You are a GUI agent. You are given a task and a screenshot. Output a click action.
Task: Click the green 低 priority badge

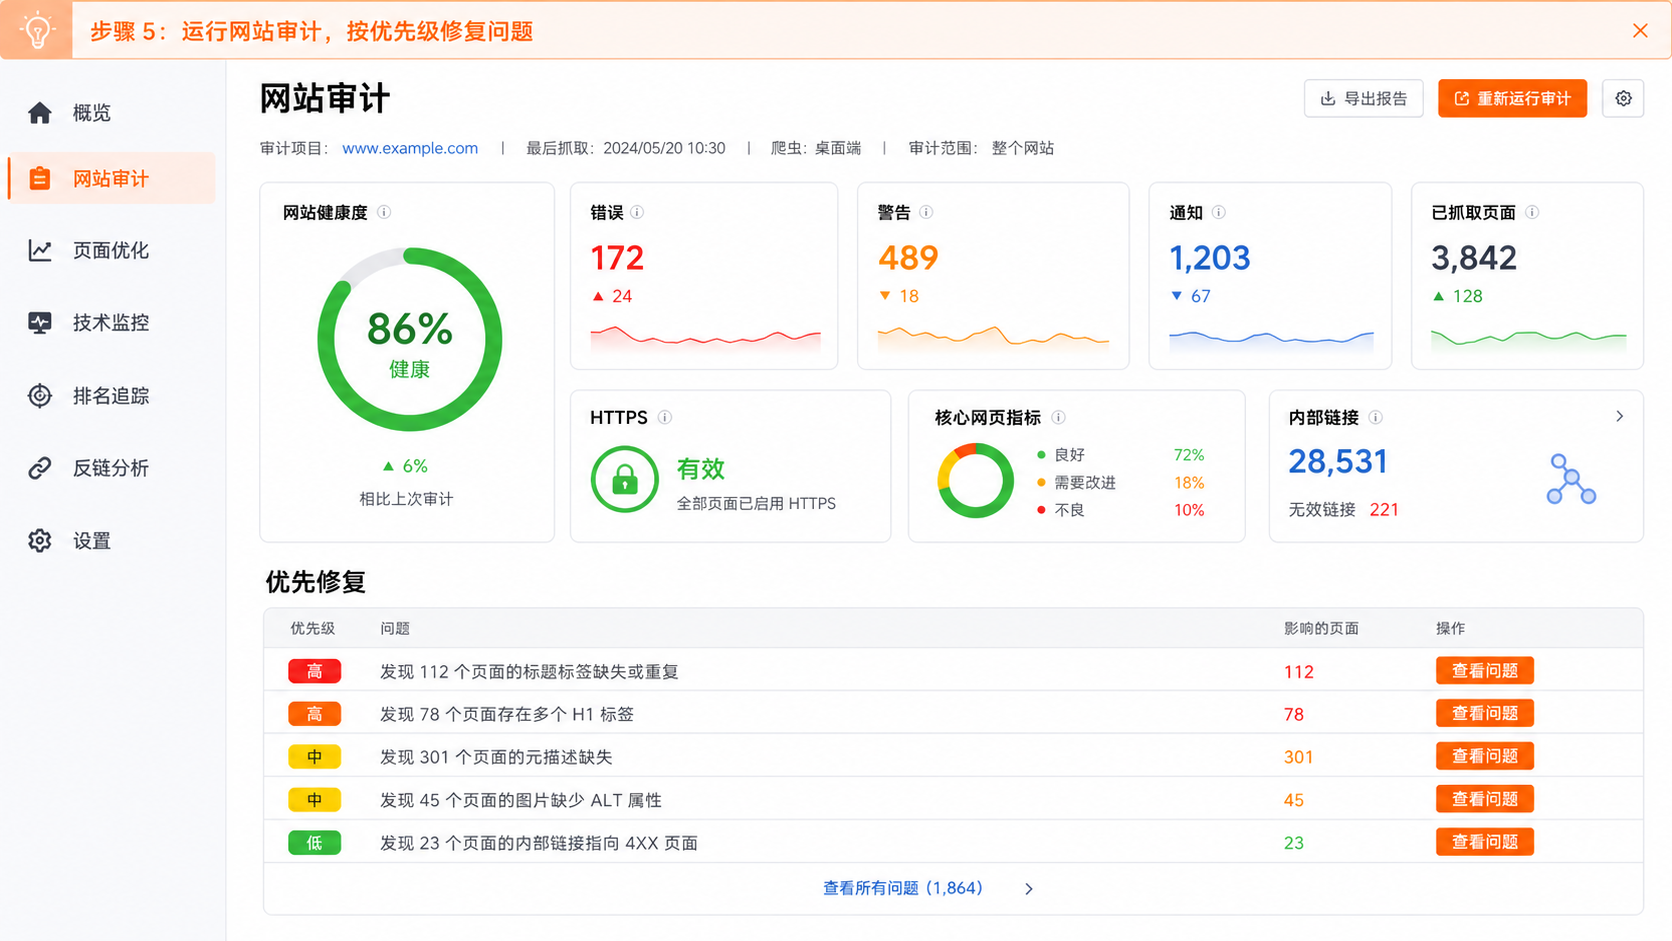[314, 843]
